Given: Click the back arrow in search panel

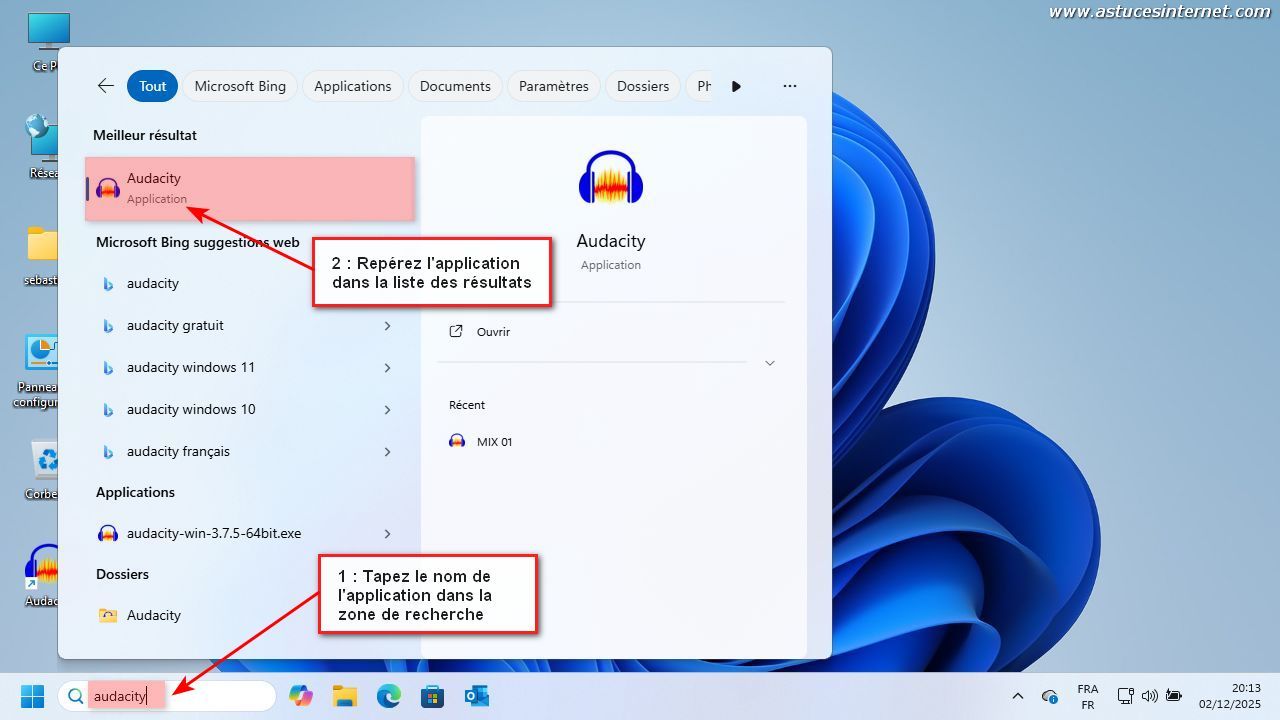Looking at the screenshot, I should (x=105, y=86).
